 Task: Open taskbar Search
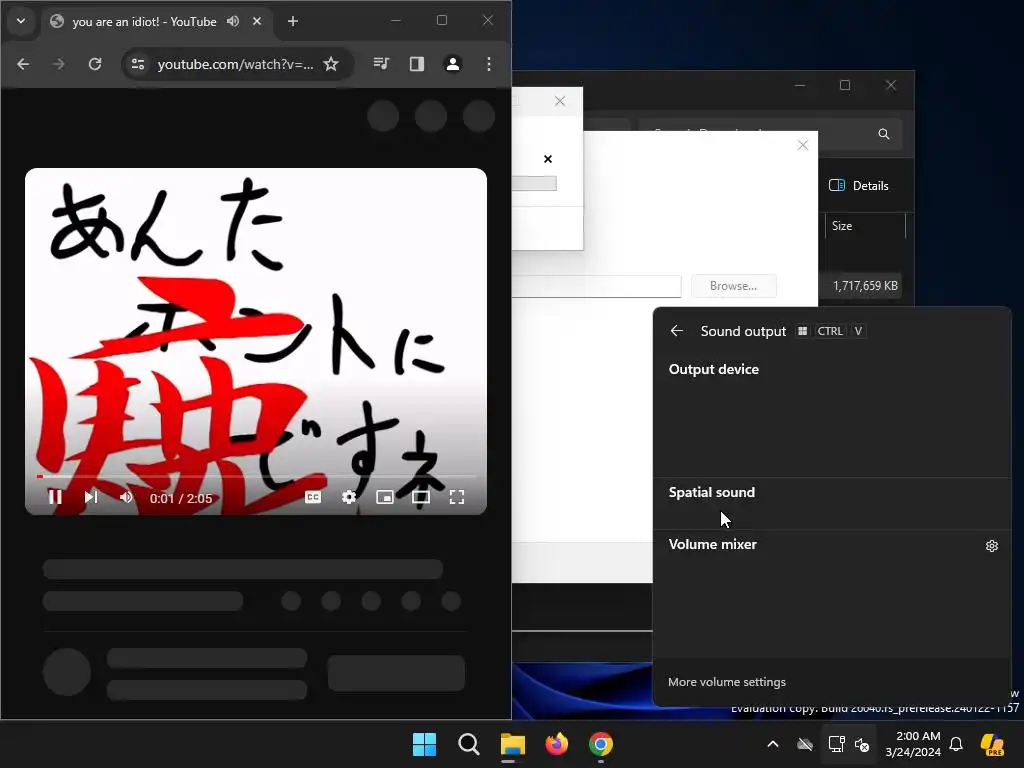pyautogui.click(x=468, y=744)
